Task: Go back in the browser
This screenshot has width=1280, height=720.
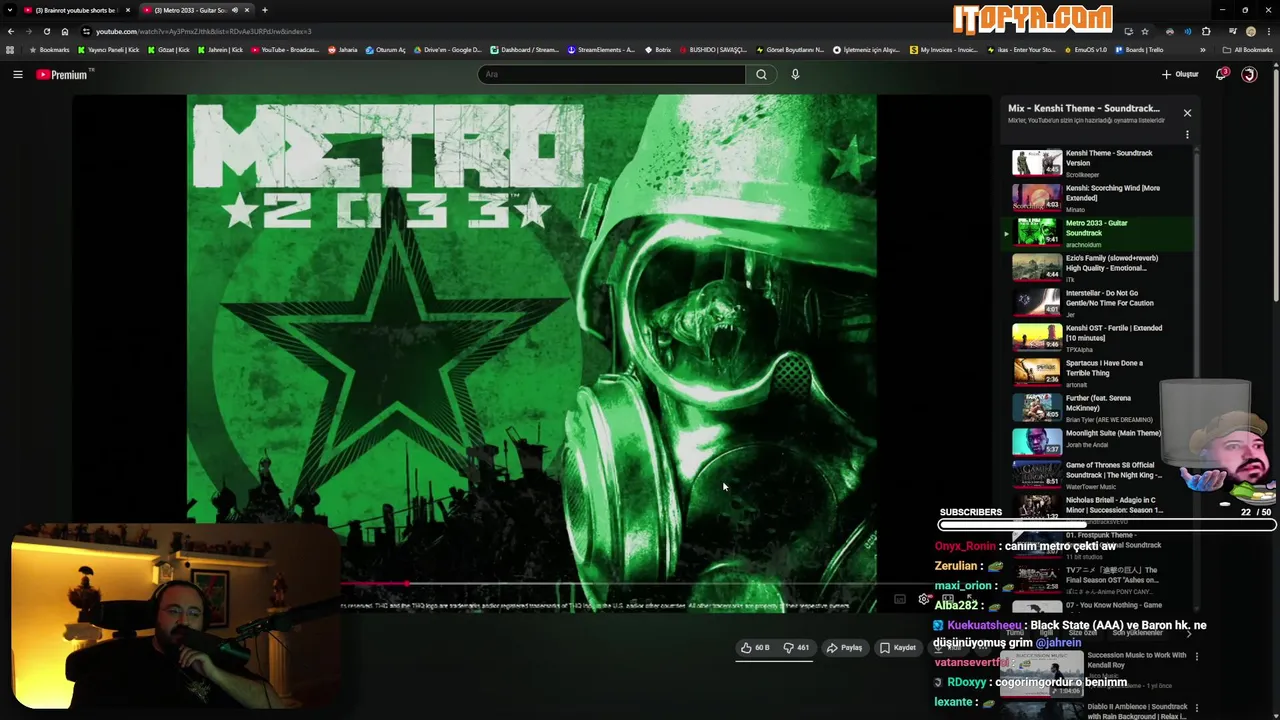Action: [x=11, y=31]
